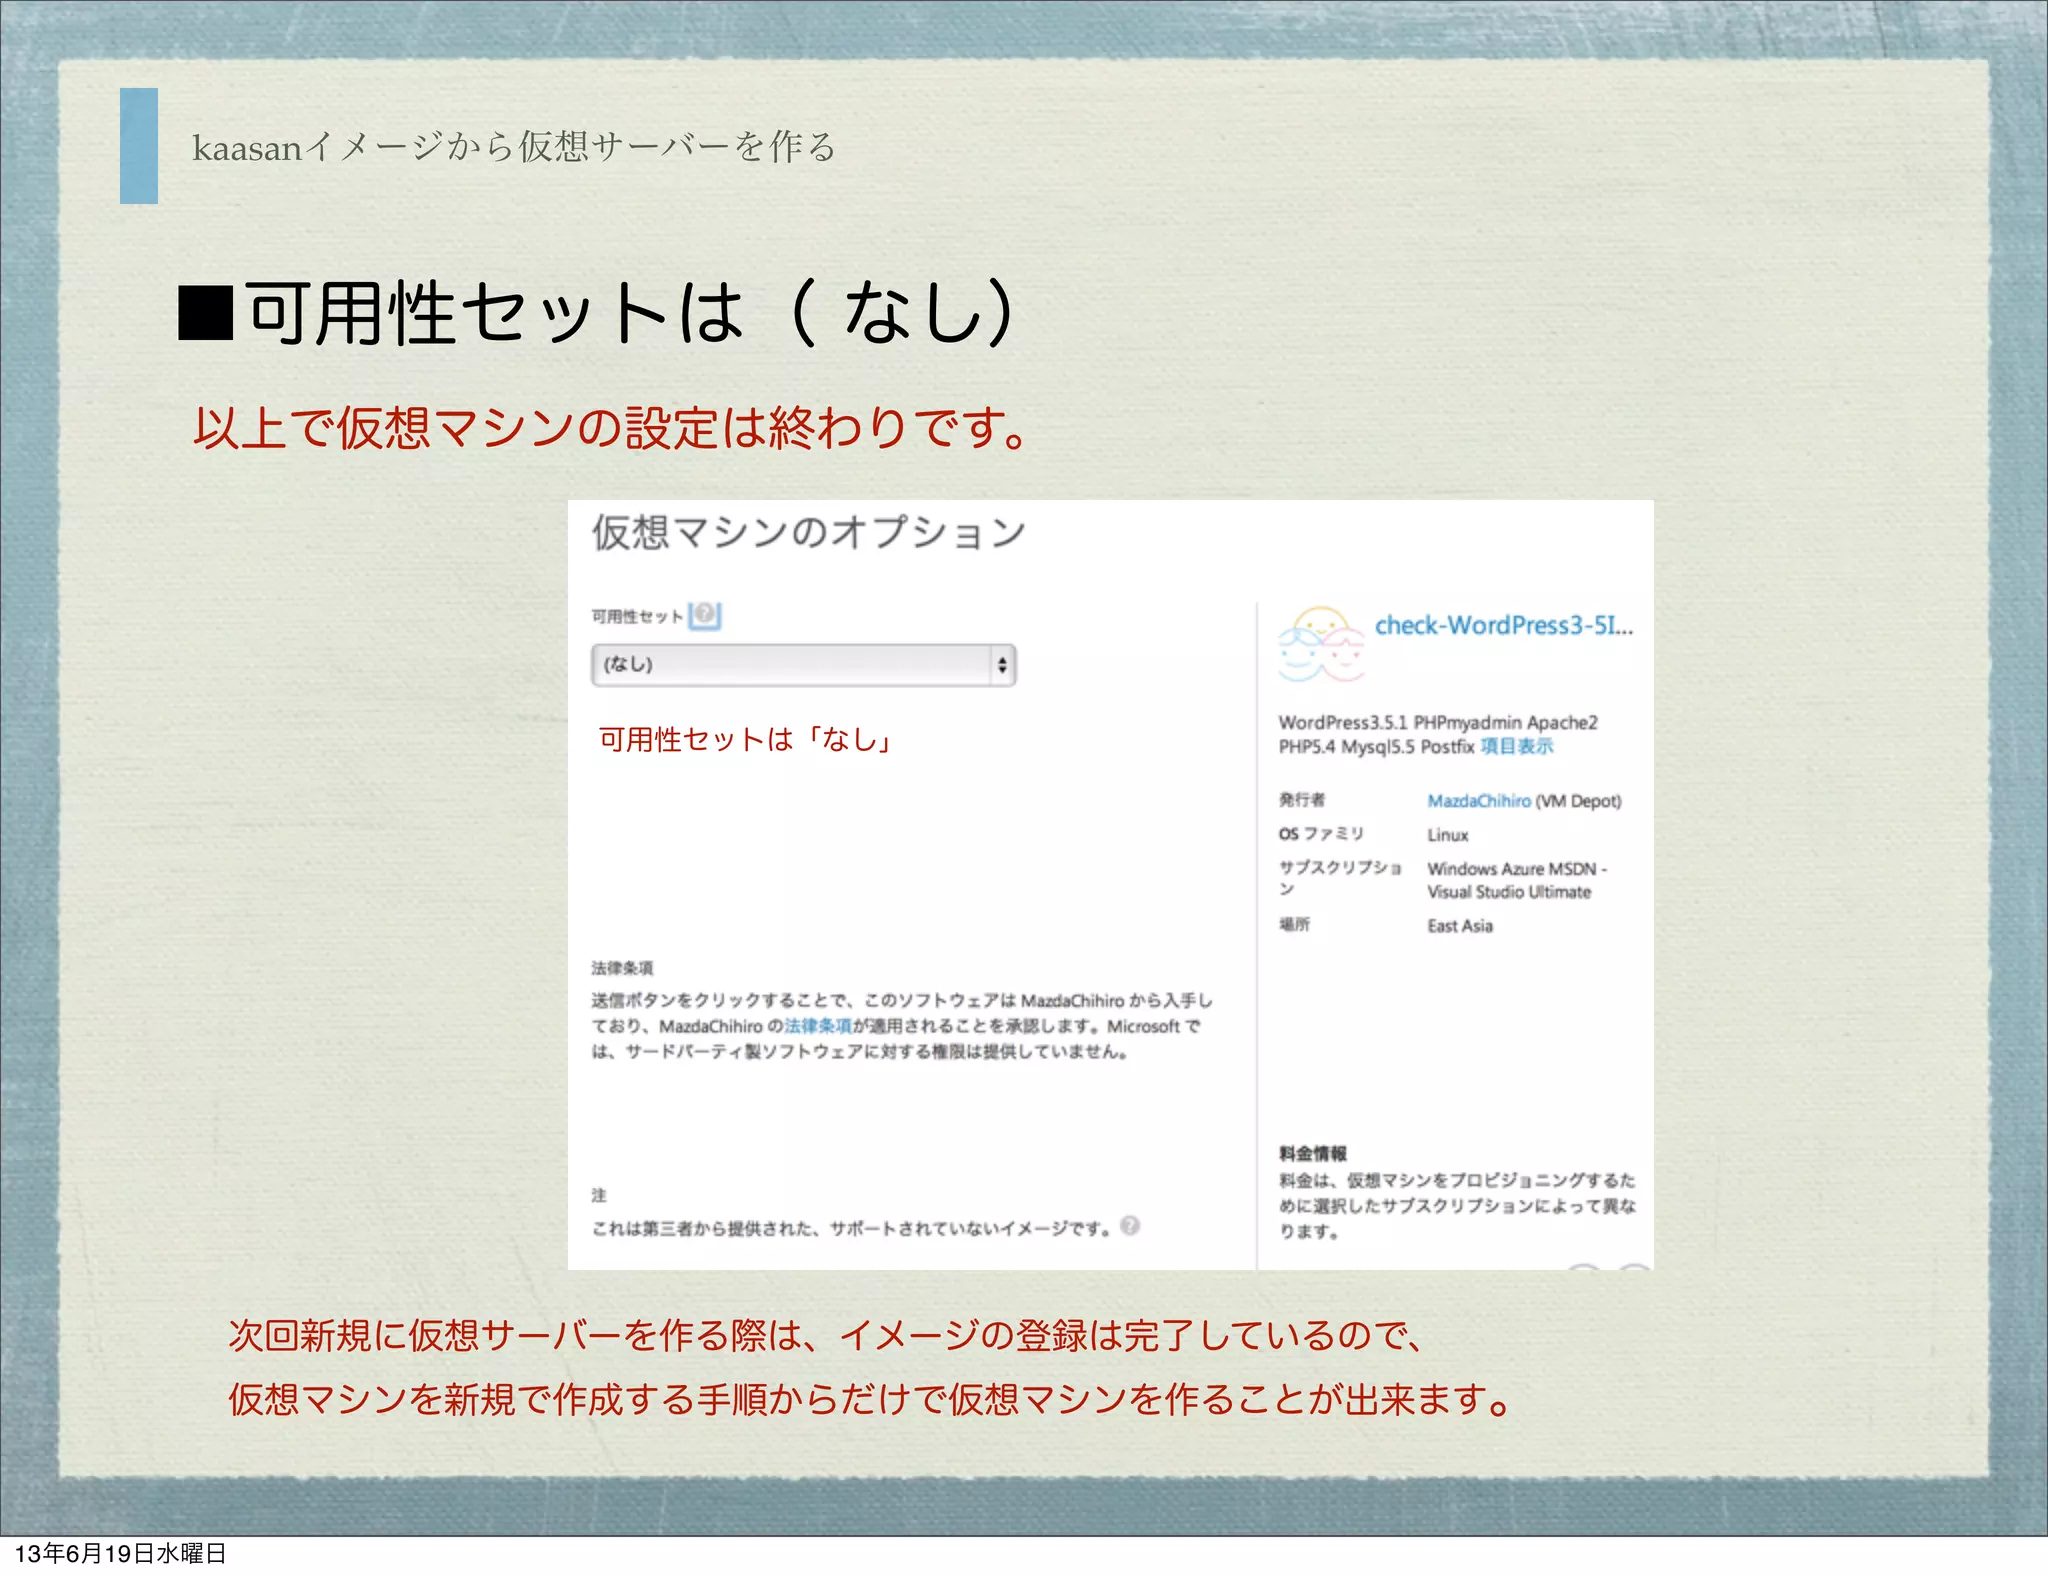
Task: Click the 注 note heading
Action: (599, 1195)
